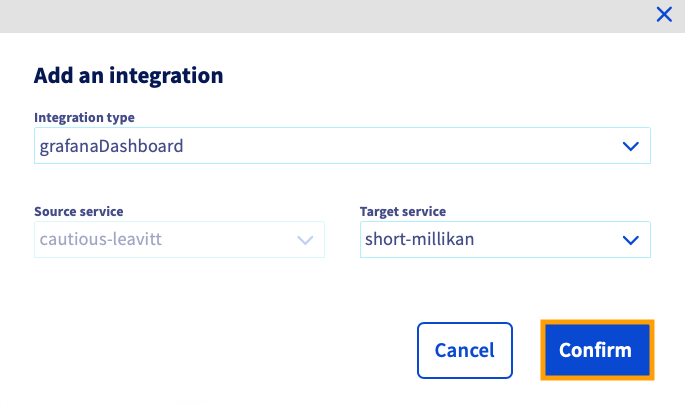
Task: Open the short-millikan target service dropdown
Action: click(x=505, y=240)
